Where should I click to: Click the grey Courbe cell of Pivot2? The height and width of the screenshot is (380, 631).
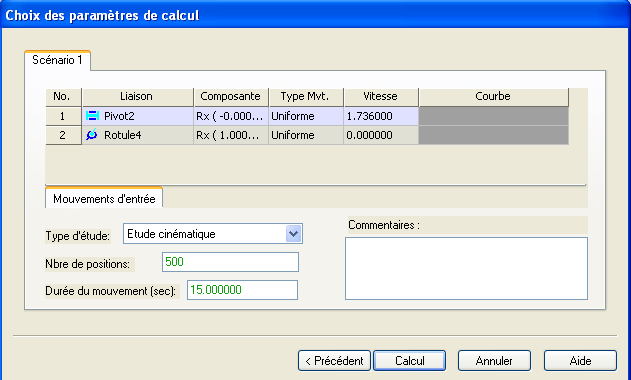pos(493,116)
